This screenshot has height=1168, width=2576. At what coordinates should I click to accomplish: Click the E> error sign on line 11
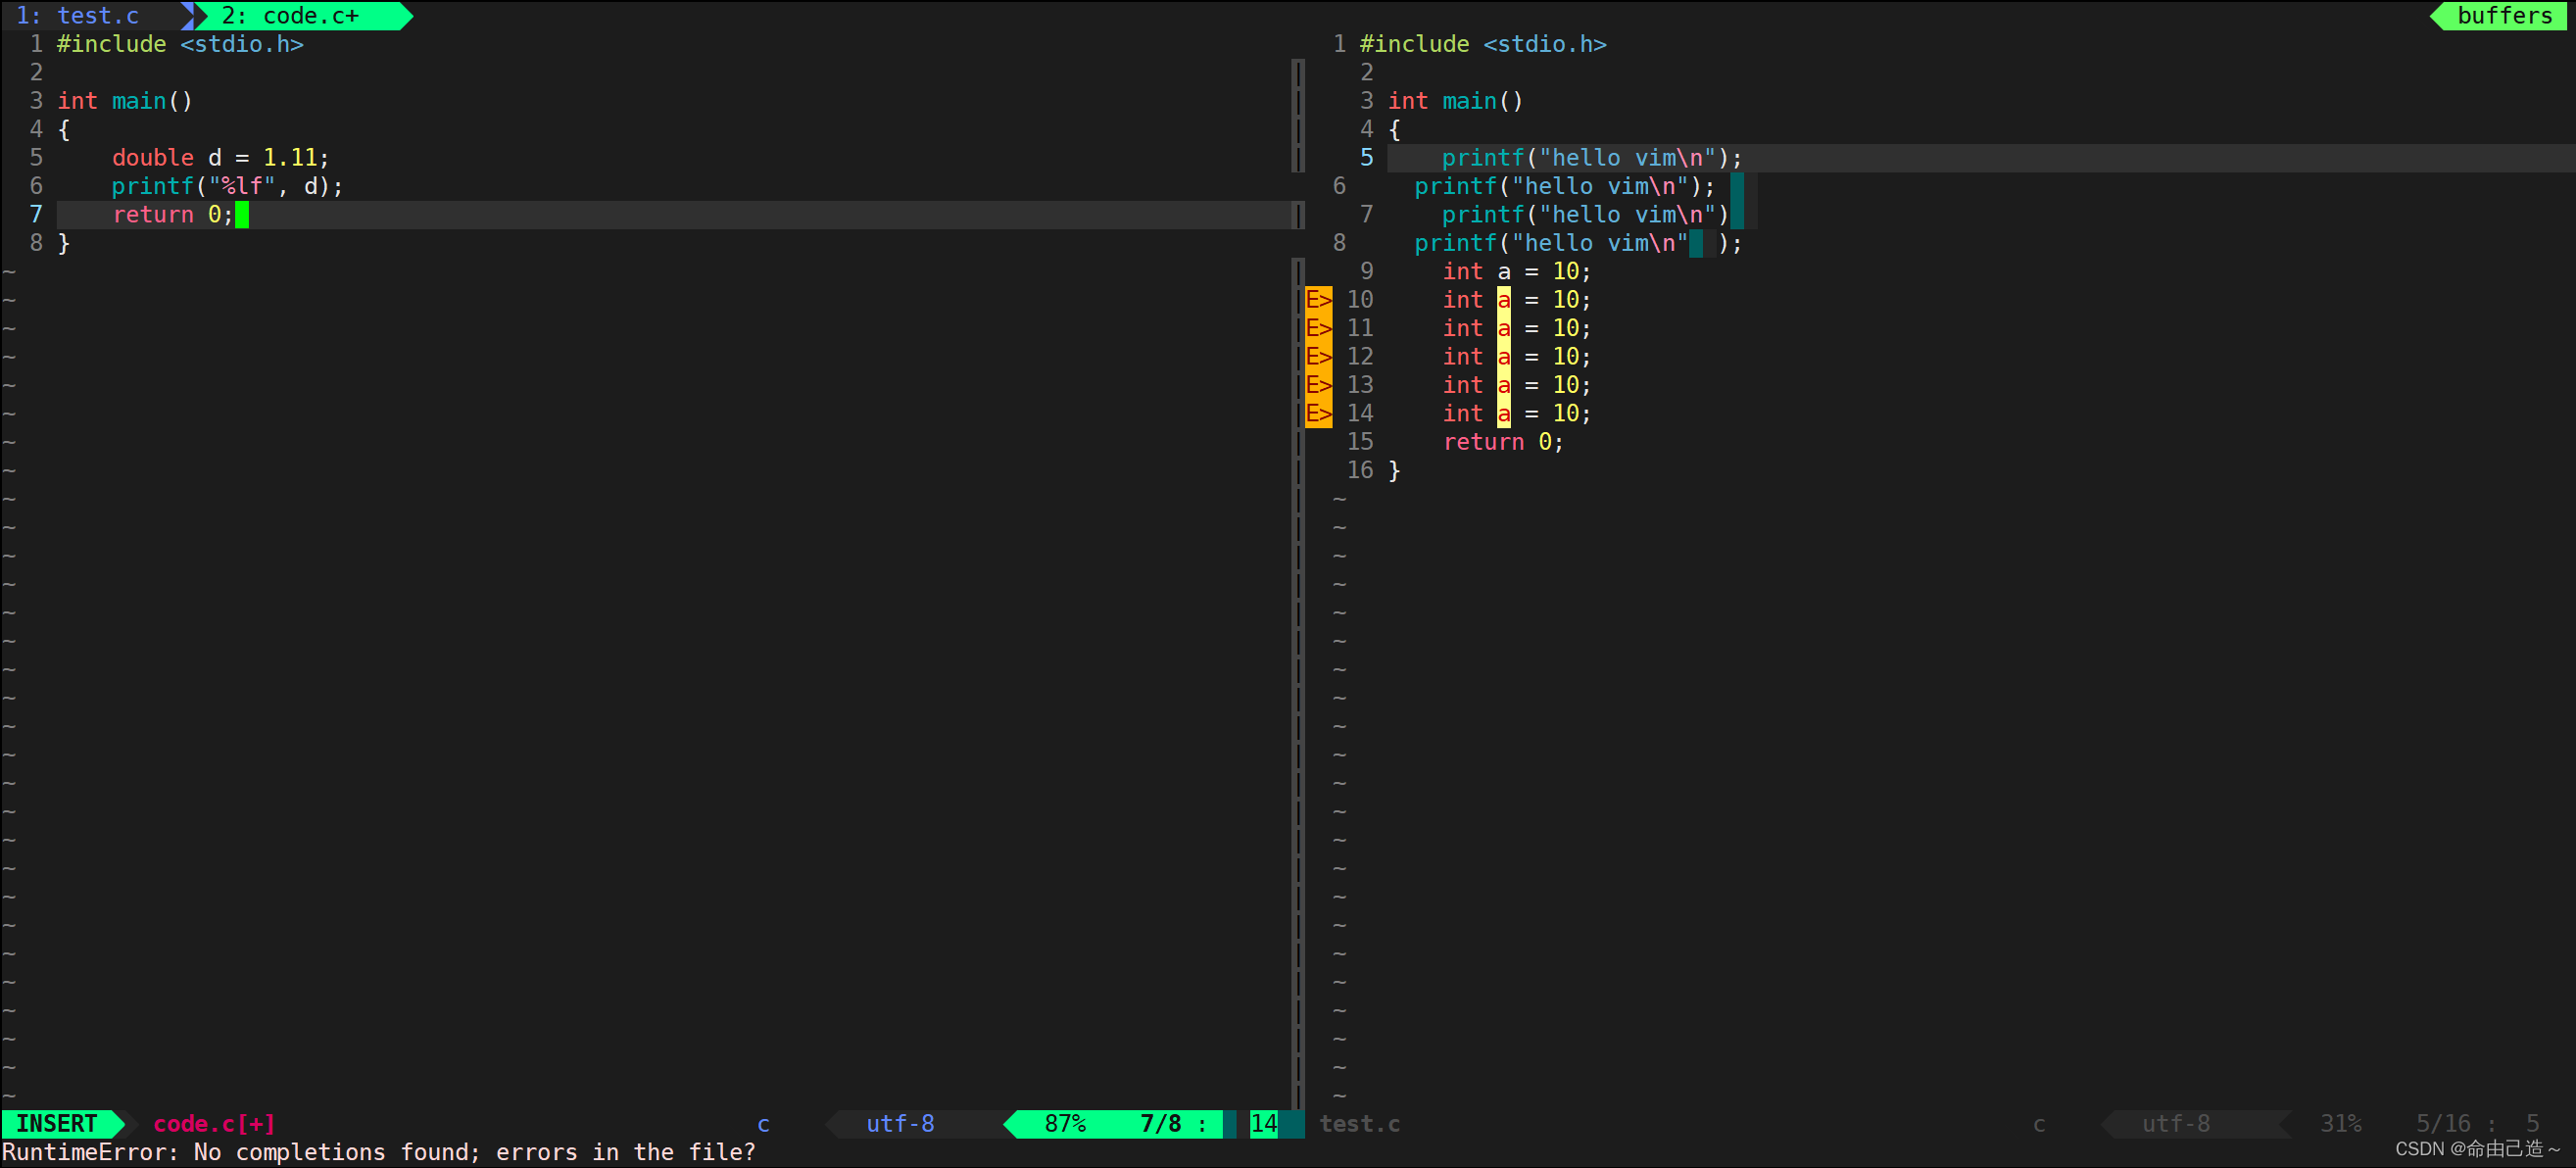pyautogui.click(x=1319, y=328)
